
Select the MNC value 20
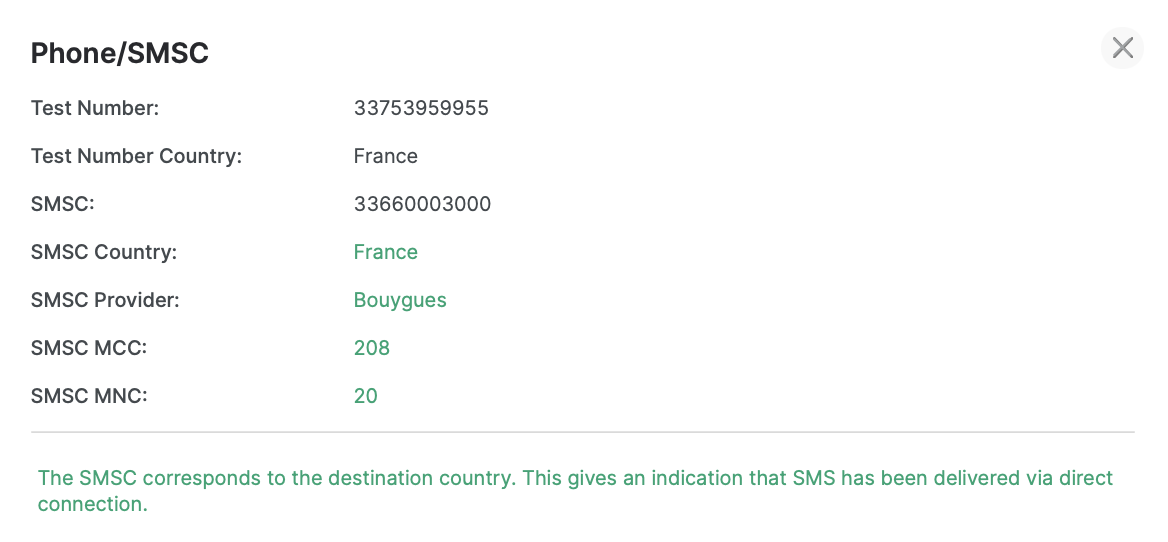tap(365, 396)
